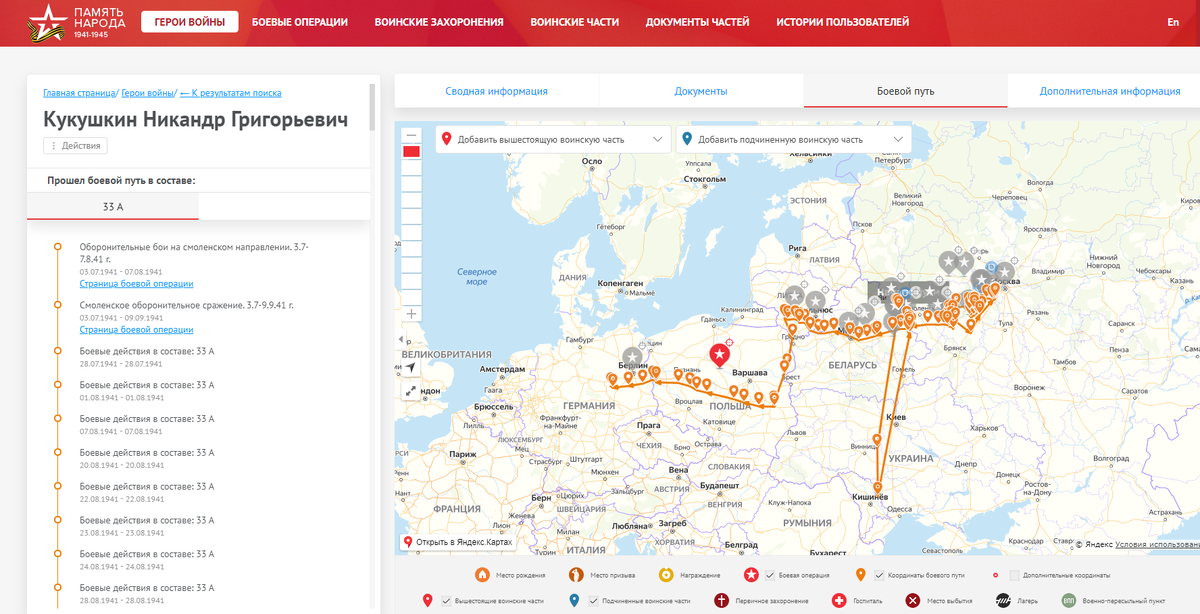Open the Действия actions menu
The width and height of the screenshot is (1200, 614).
pyautogui.click(x=75, y=146)
